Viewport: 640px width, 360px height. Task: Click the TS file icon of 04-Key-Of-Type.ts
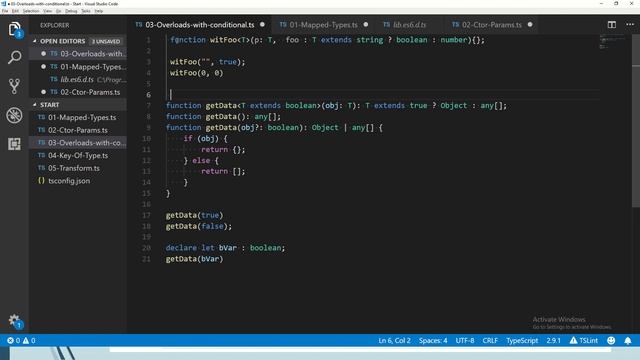pos(41,155)
